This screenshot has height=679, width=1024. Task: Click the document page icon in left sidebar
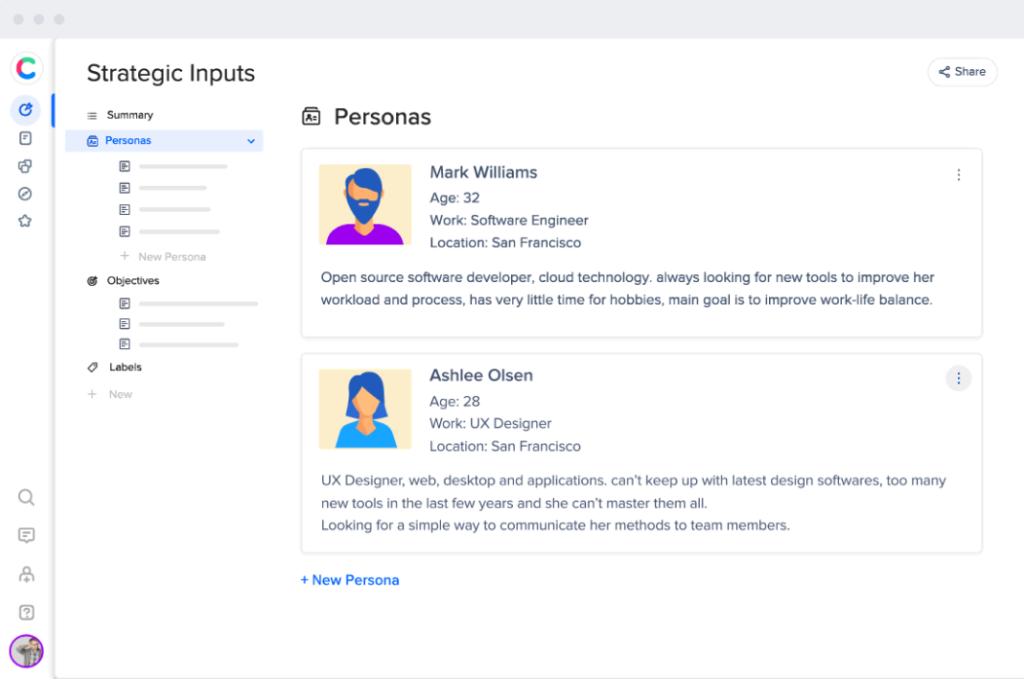(x=26, y=138)
